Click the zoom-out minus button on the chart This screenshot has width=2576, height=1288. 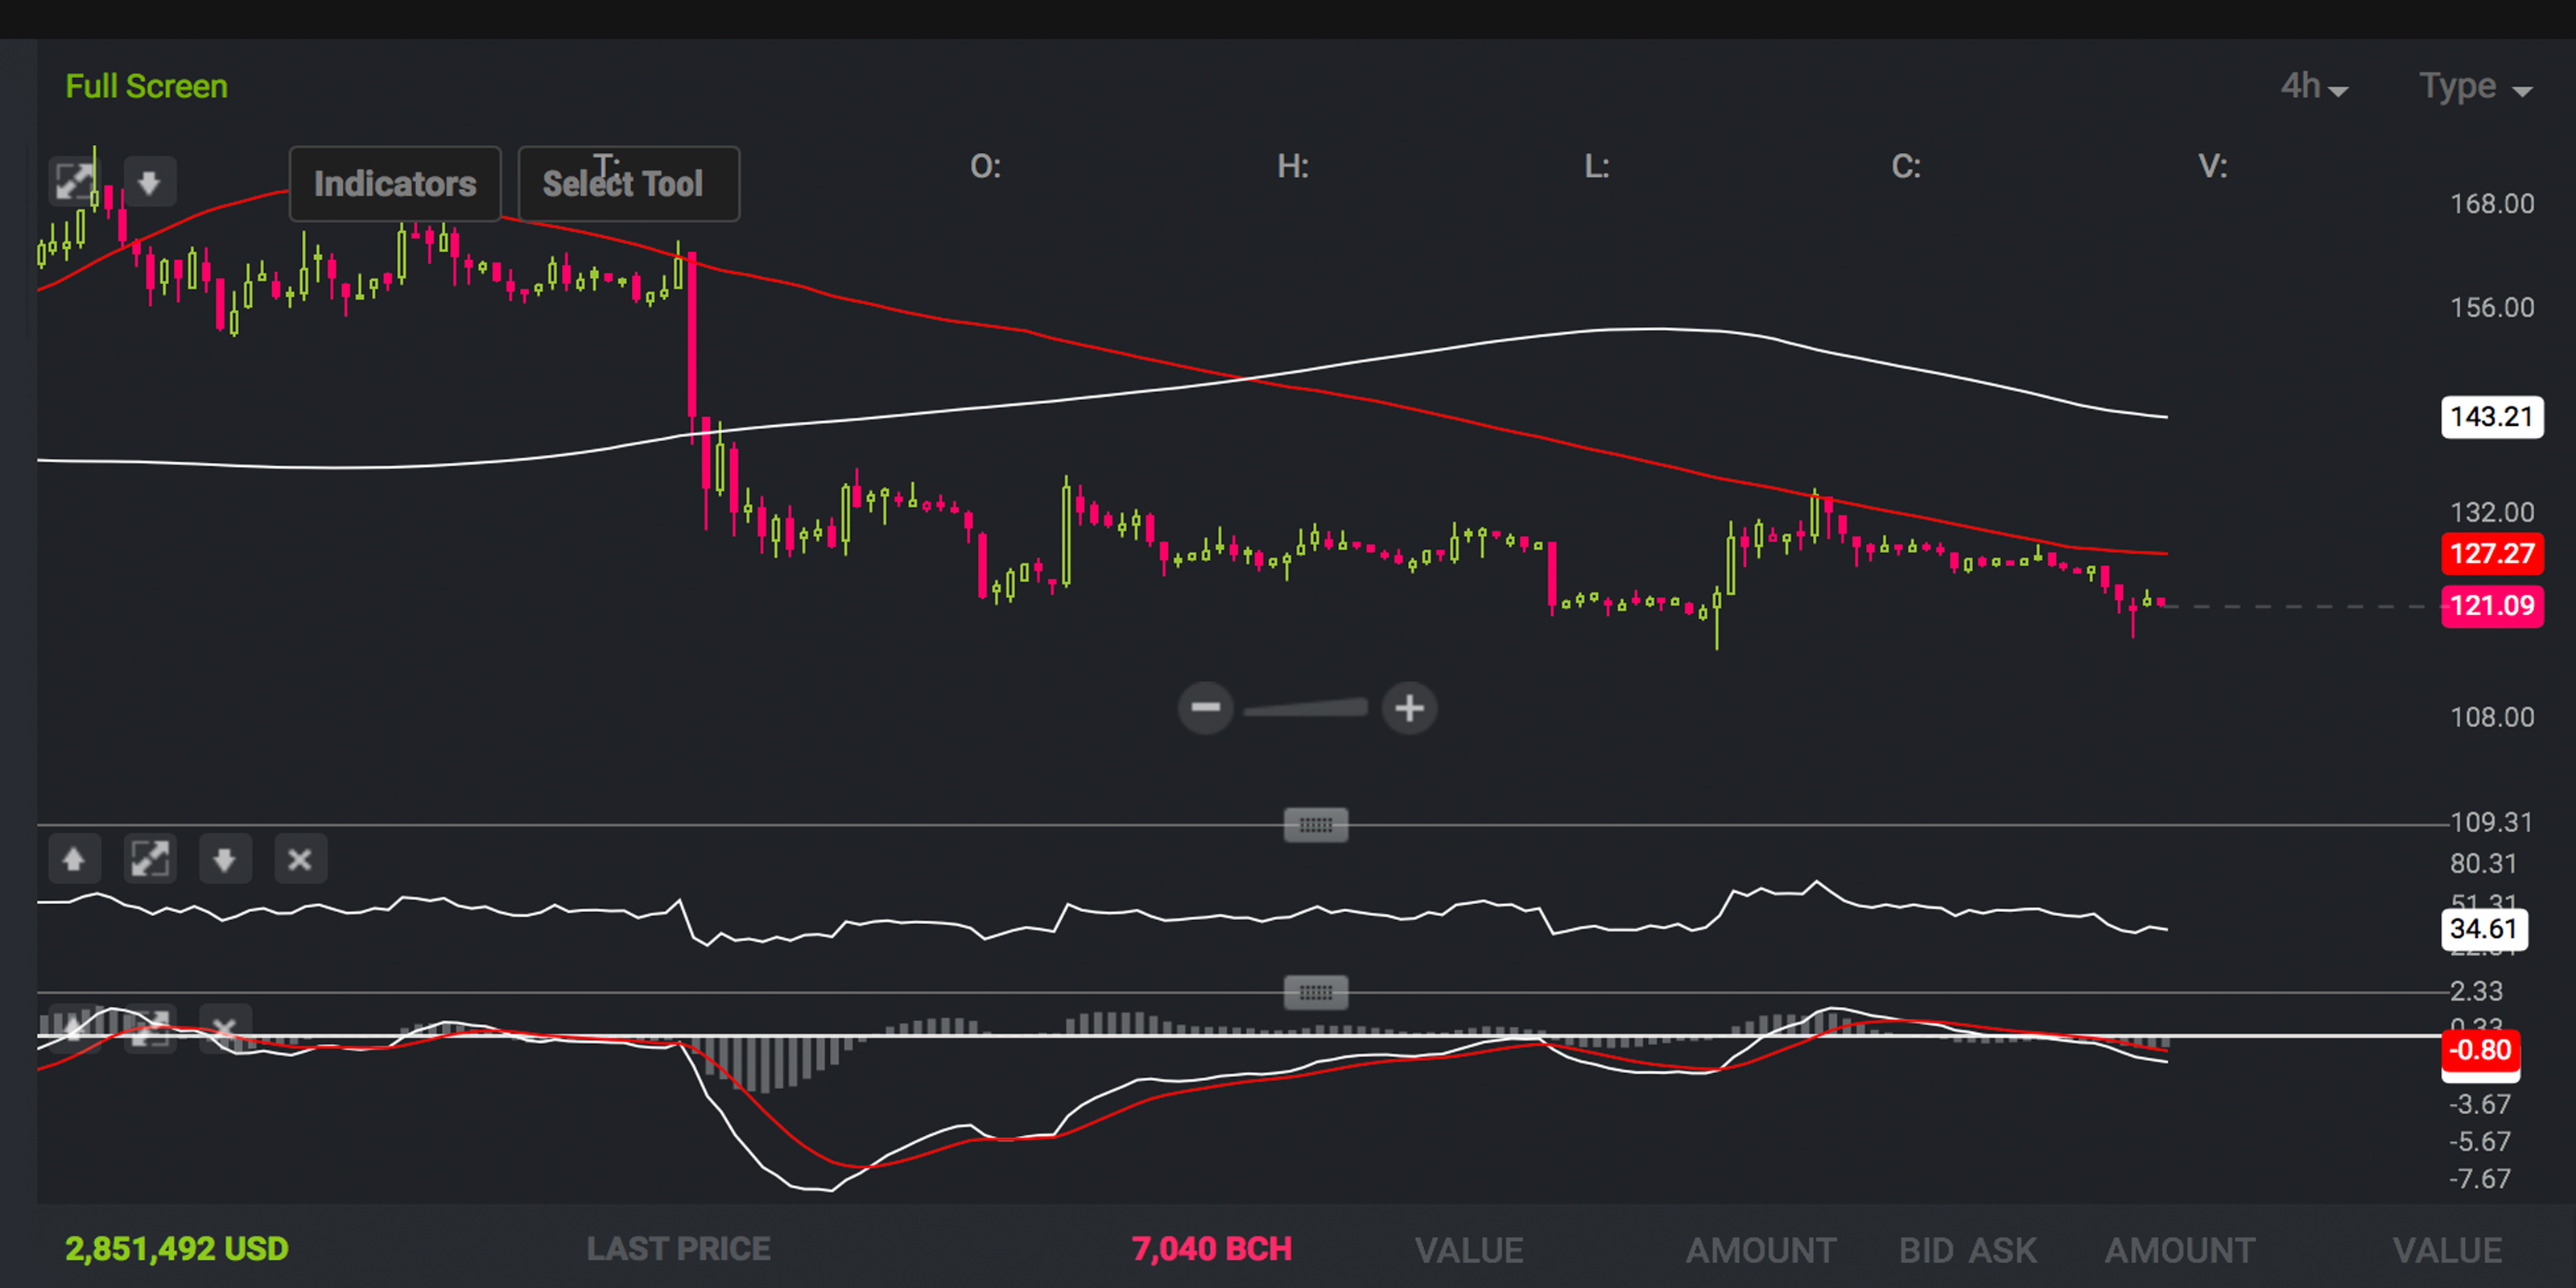(1206, 707)
